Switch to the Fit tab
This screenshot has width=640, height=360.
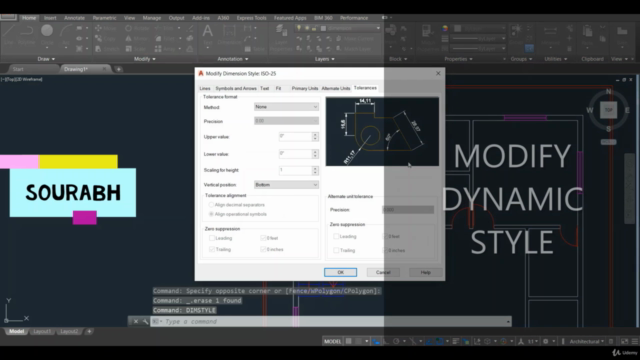point(278,88)
